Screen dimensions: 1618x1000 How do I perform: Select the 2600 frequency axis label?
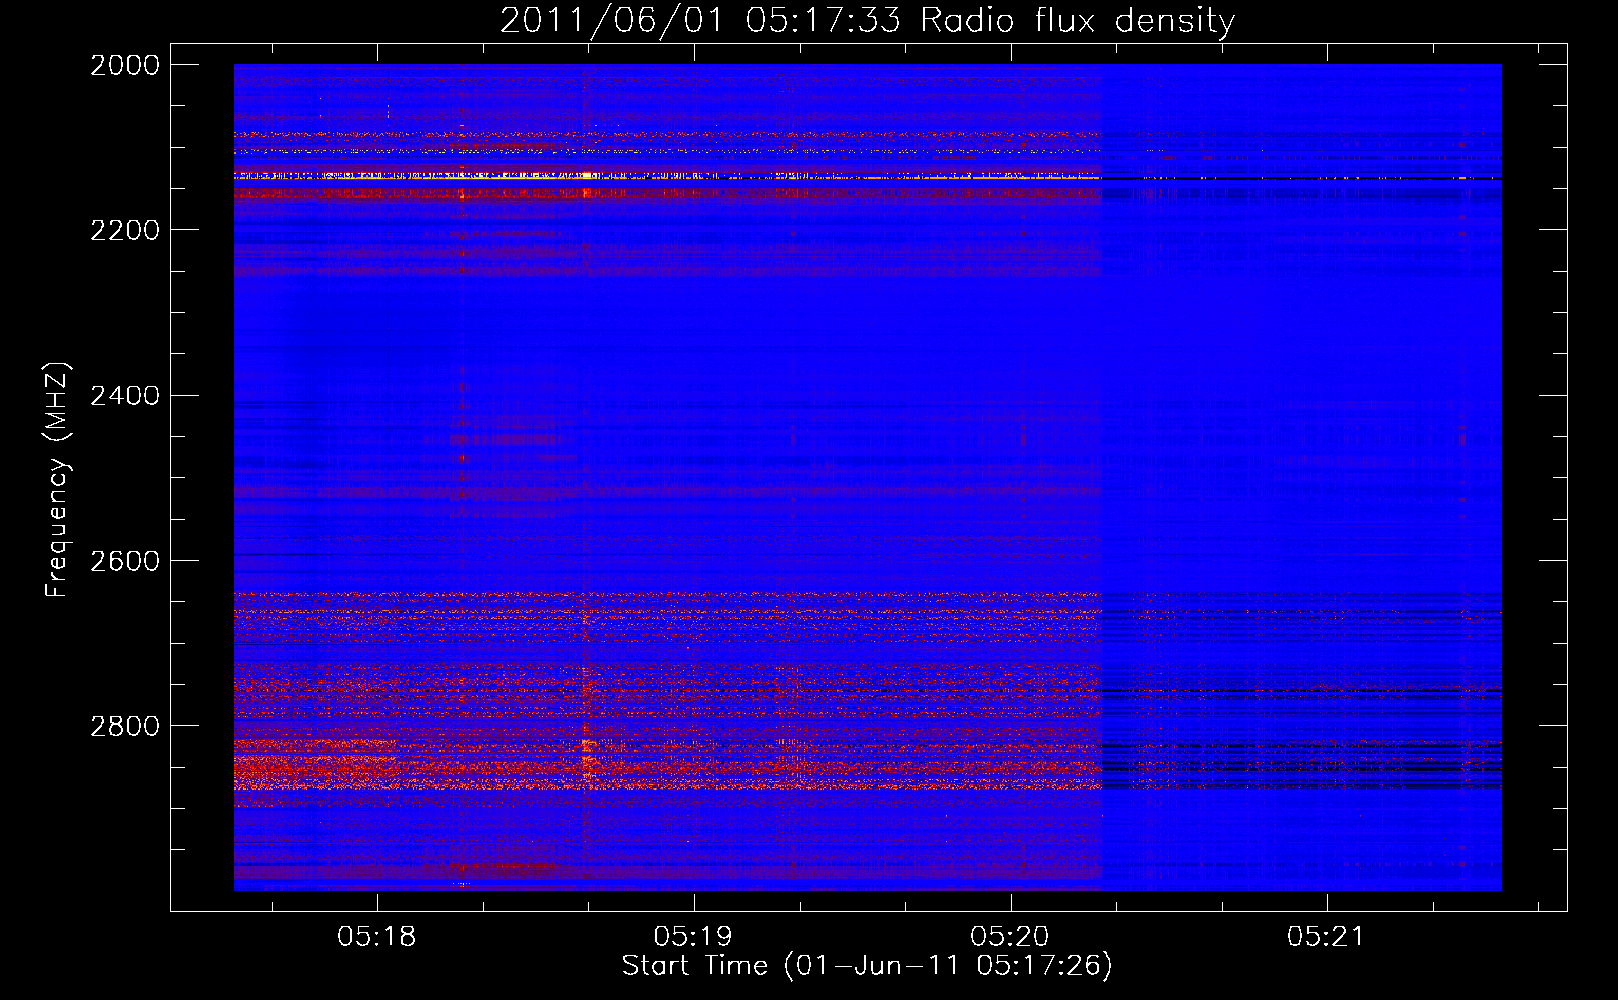[x=125, y=561]
